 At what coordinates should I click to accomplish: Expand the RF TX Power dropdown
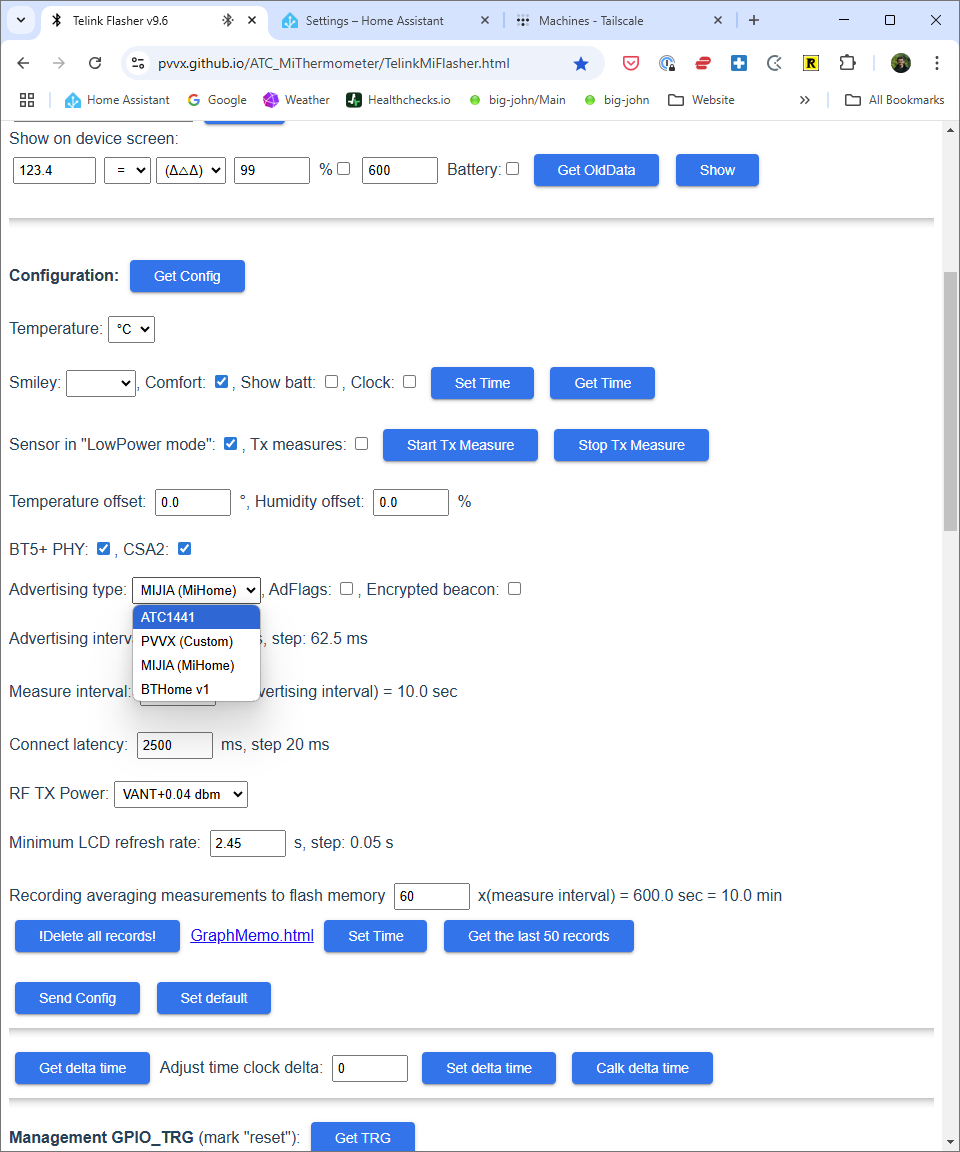[x=181, y=794]
